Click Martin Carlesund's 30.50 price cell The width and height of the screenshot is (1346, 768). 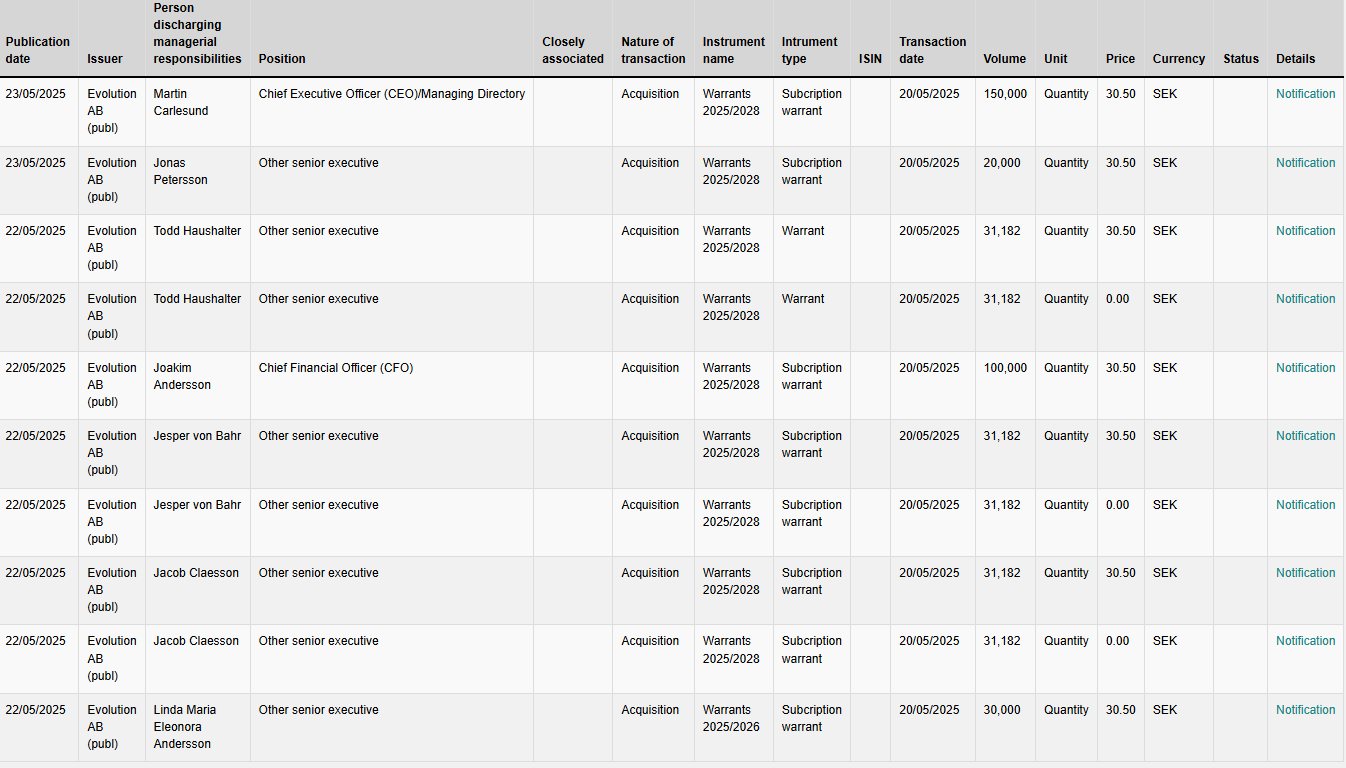click(x=1120, y=94)
